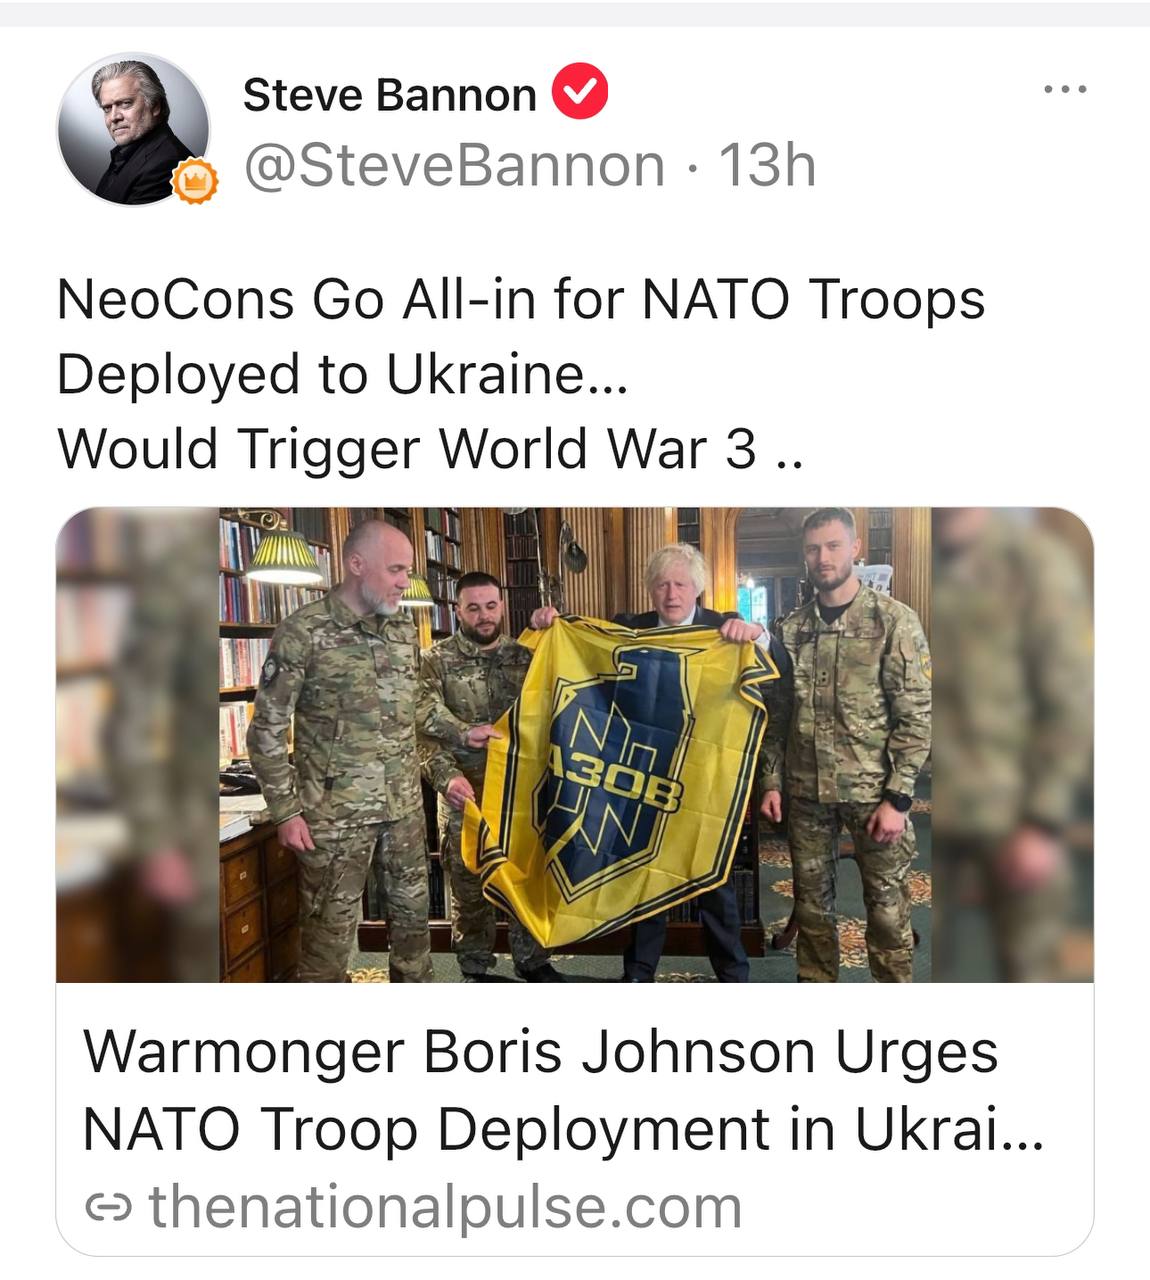This screenshot has height=1280, width=1150.
Task: Open the @SteveBannon handle link
Action: pos(454,165)
